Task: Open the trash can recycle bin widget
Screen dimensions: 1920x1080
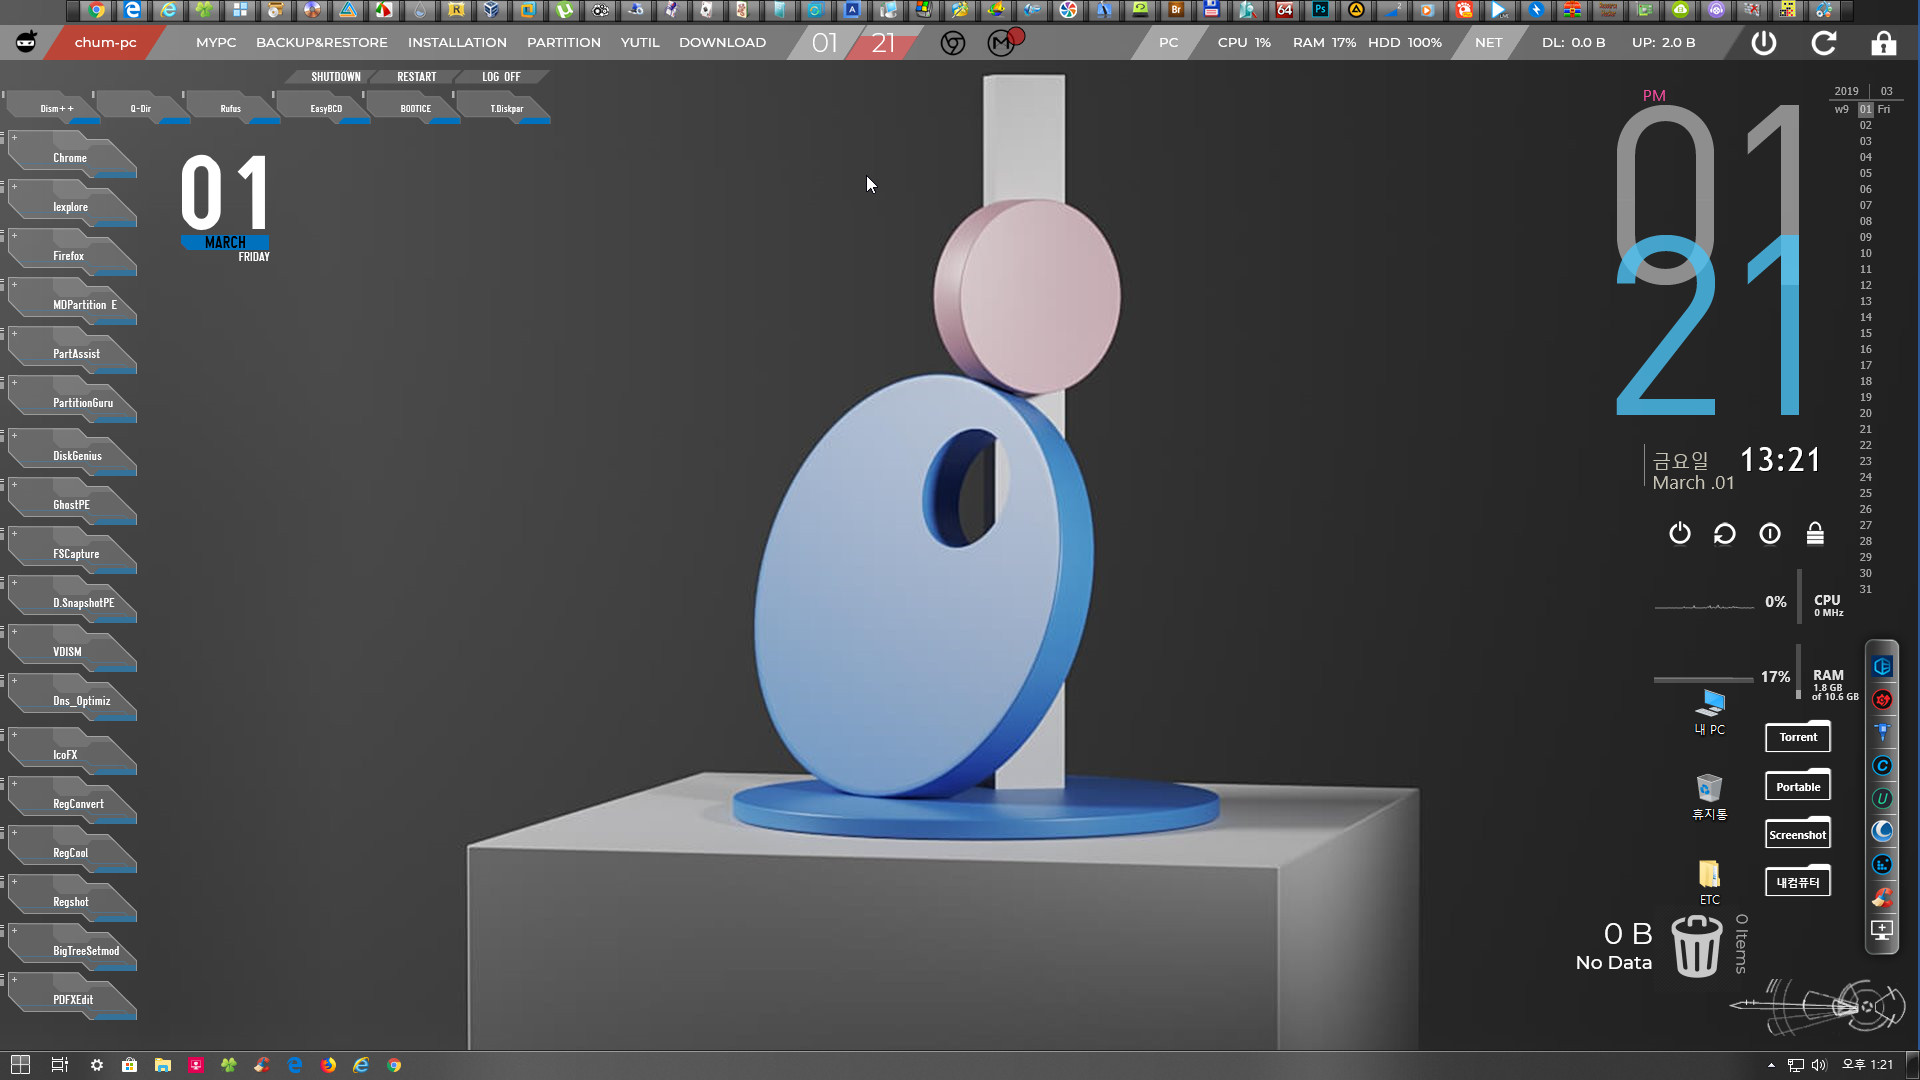Action: (x=1697, y=945)
